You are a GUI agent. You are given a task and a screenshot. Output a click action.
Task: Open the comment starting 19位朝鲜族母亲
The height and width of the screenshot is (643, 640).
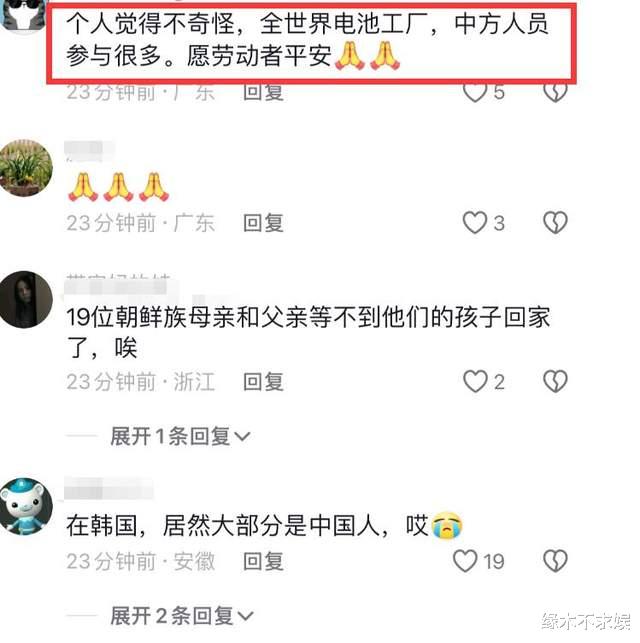(308, 332)
